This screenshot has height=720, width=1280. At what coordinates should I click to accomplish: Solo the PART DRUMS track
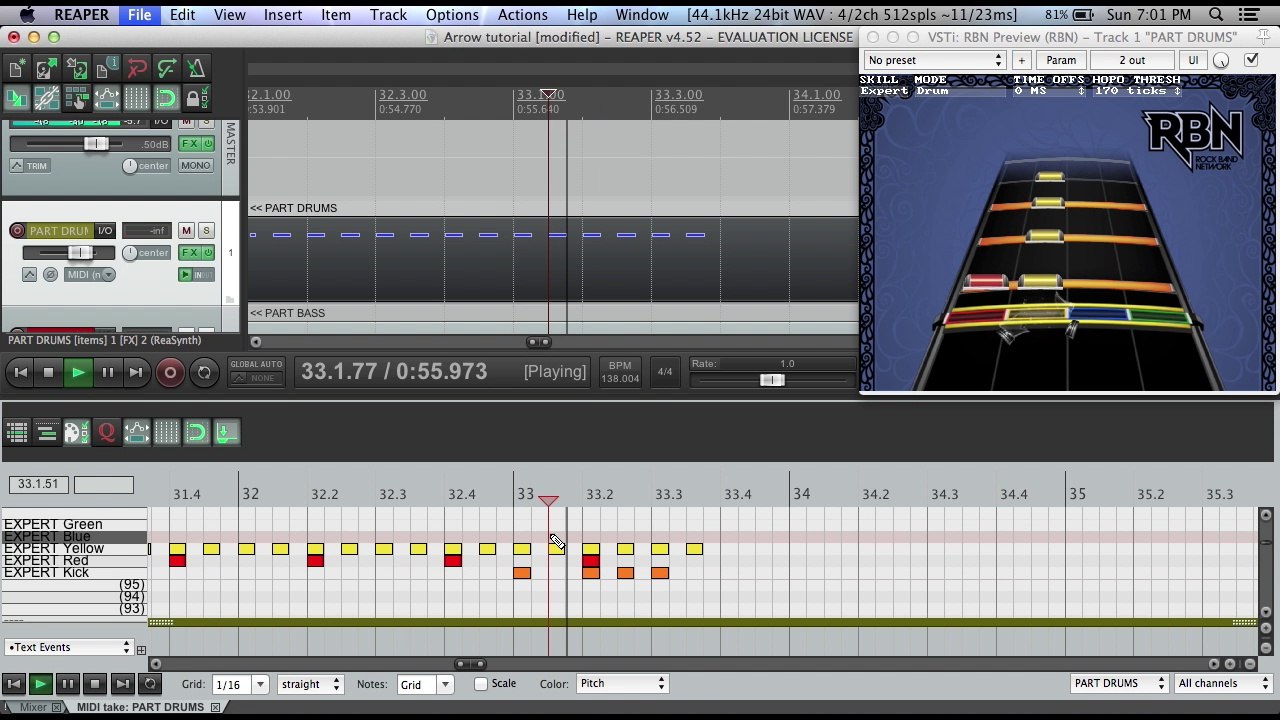[206, 231]
